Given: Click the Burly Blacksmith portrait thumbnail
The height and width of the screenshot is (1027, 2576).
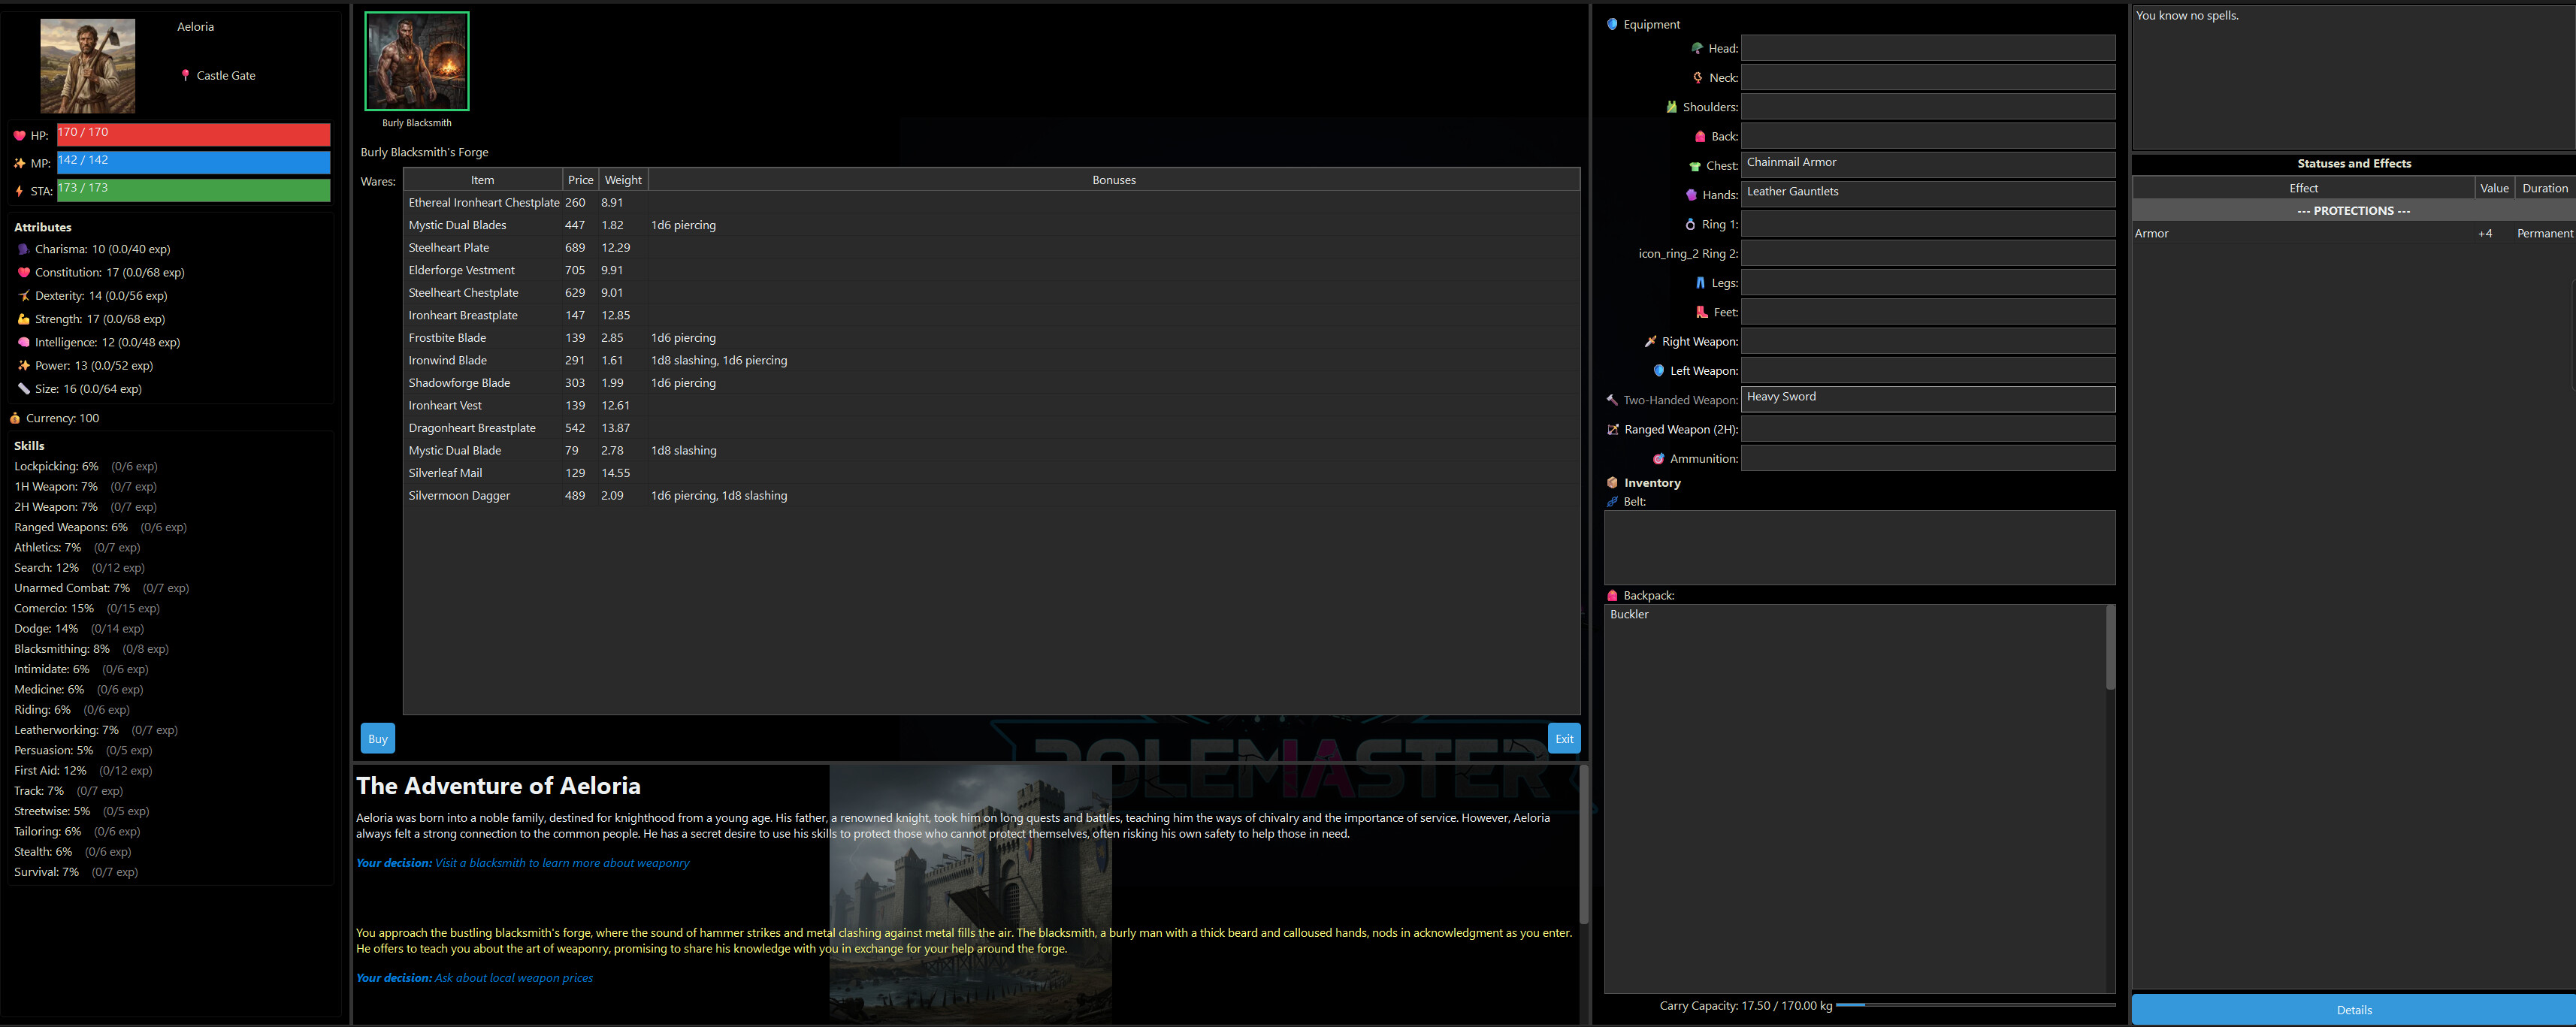Looking at the screenshot, I should pos(416,61).
